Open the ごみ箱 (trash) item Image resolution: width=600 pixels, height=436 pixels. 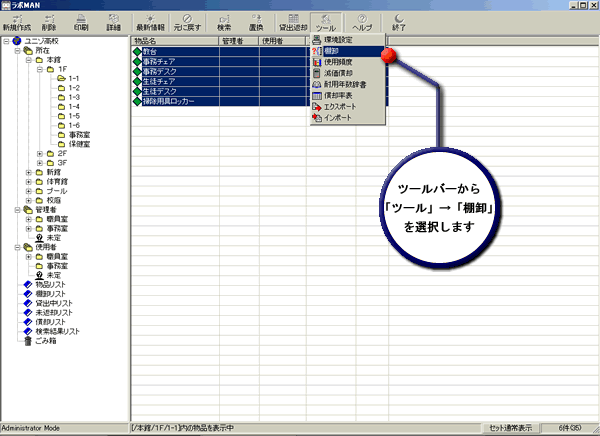pyautogui.click(x=41, y=341)
